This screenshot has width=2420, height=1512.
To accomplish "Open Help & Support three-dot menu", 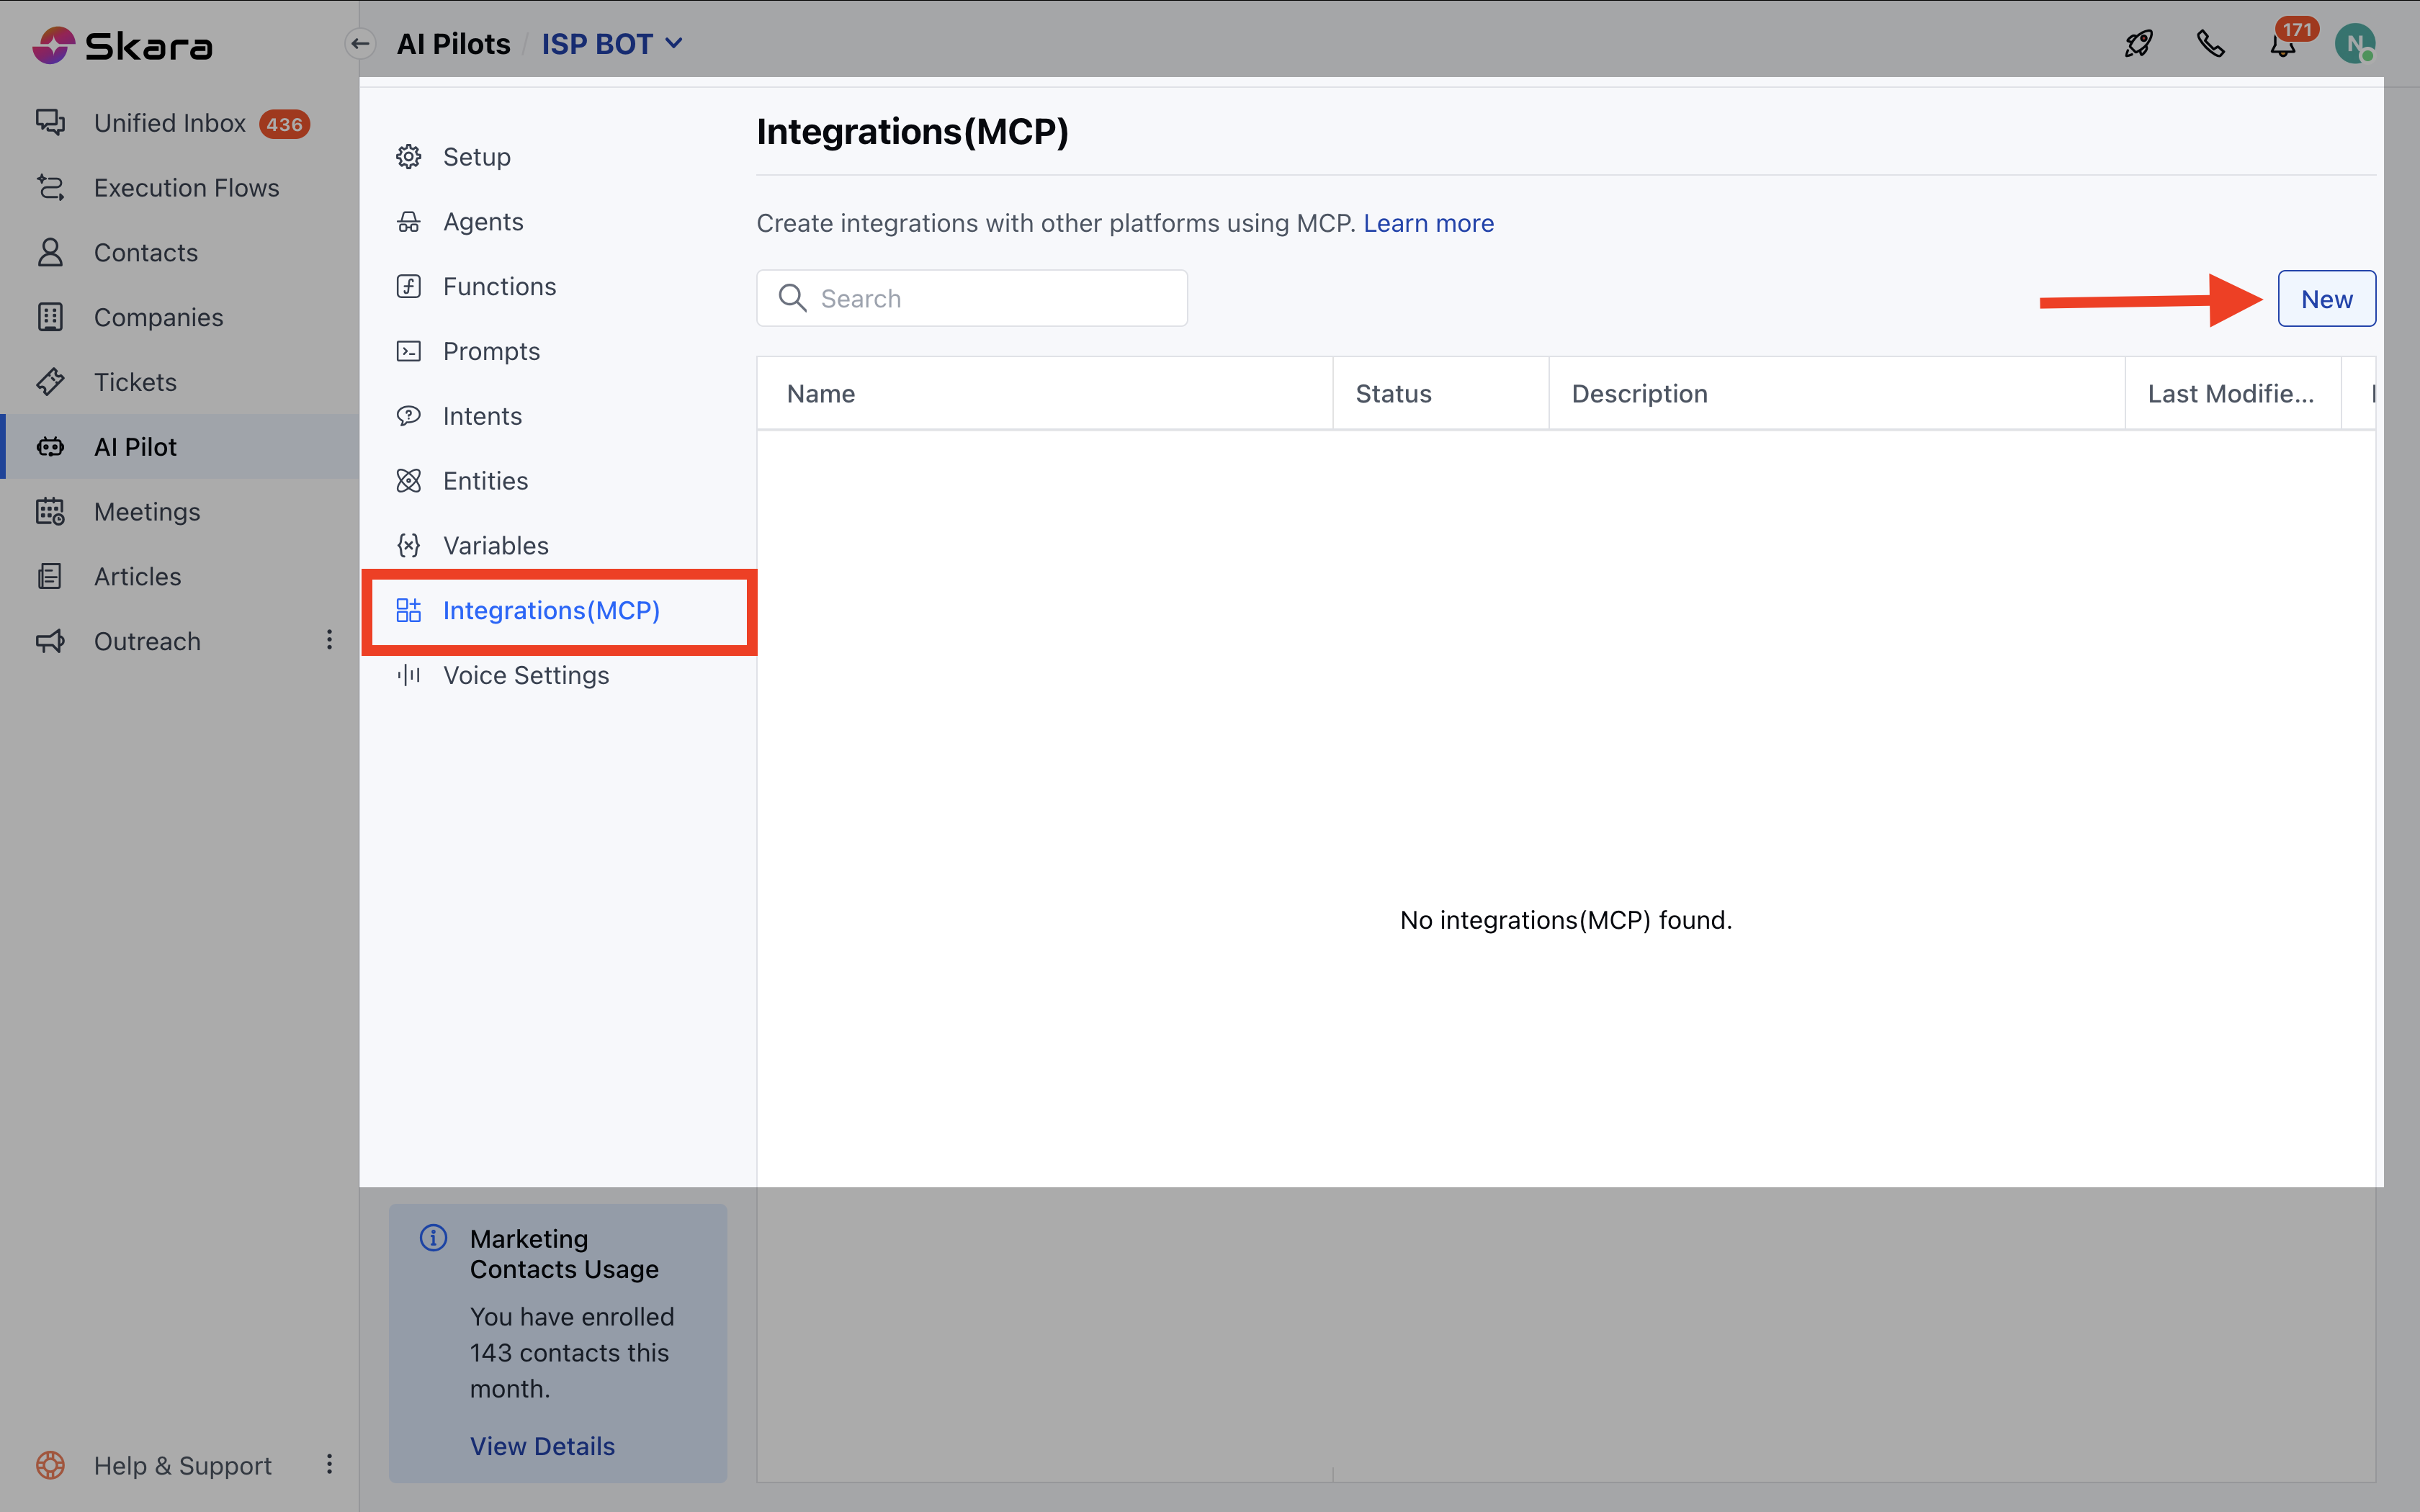I will 329,1465.
